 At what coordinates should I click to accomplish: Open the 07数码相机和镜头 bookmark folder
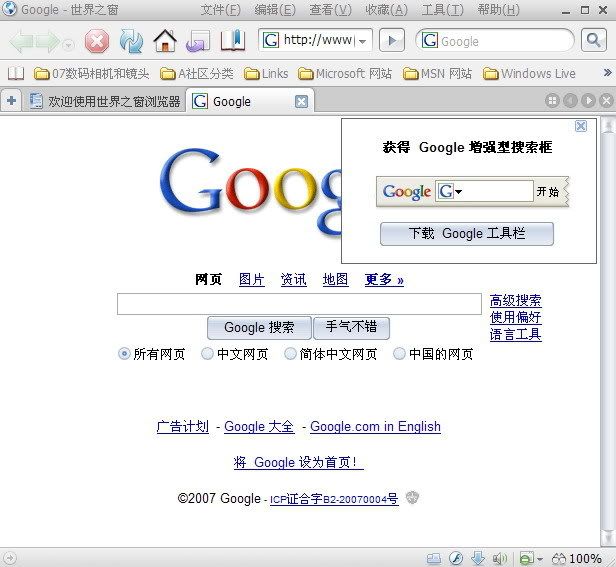[91, 73]
